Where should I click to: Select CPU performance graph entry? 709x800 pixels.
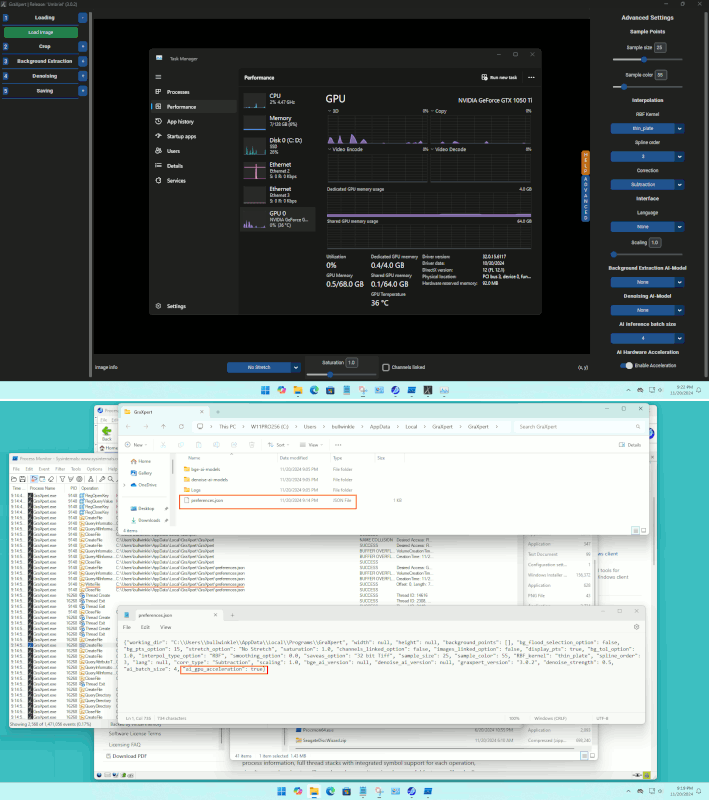pos(277,101)
